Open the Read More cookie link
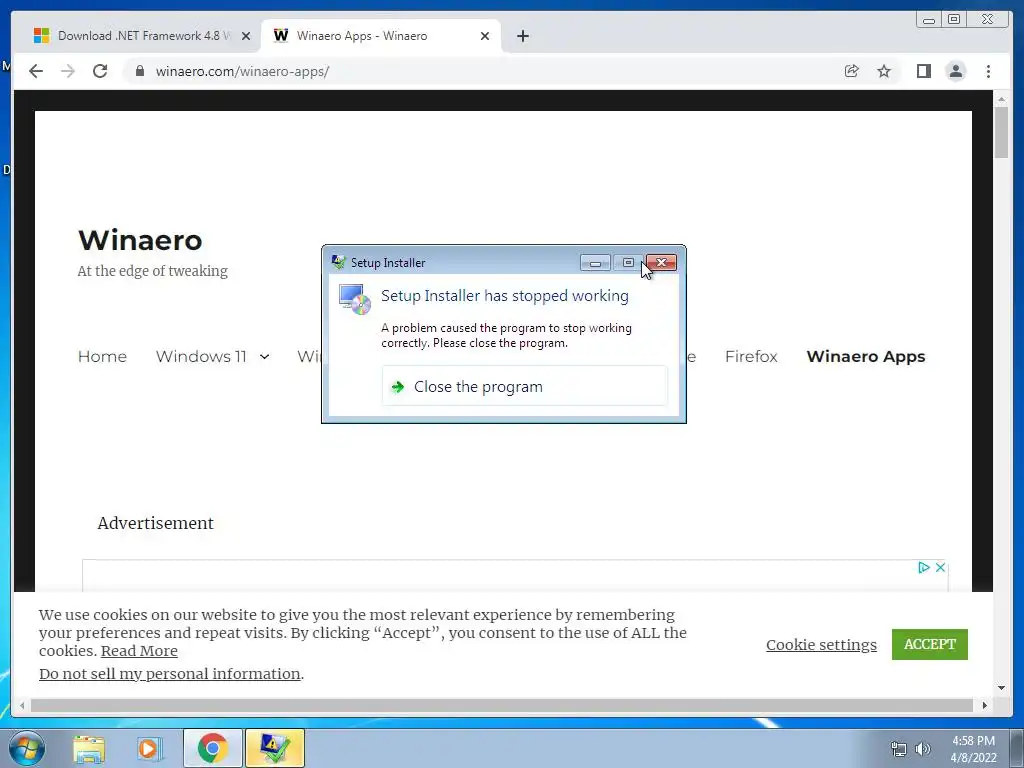This screenshot has height=768, width=1024. pos(139,651)
